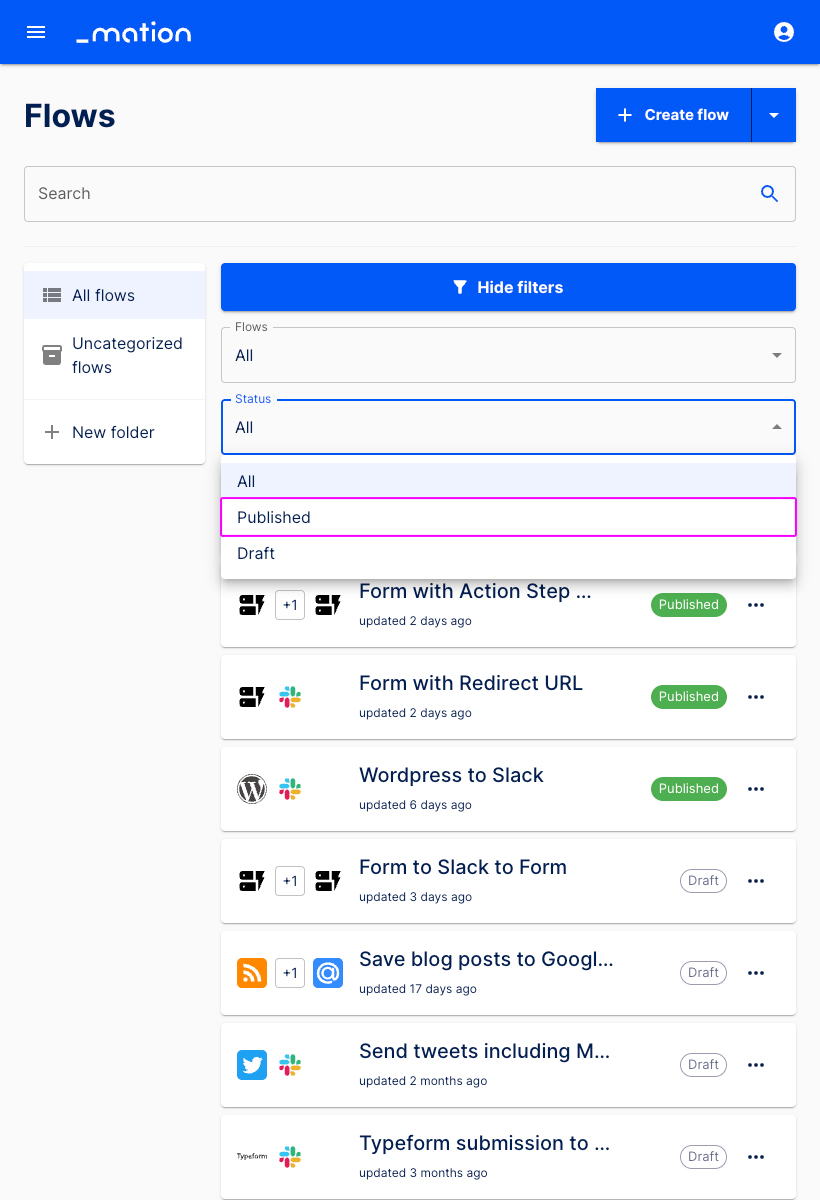Click the Twitter icon on the tweets flow
The image size is (820, 1200).
252,1065
